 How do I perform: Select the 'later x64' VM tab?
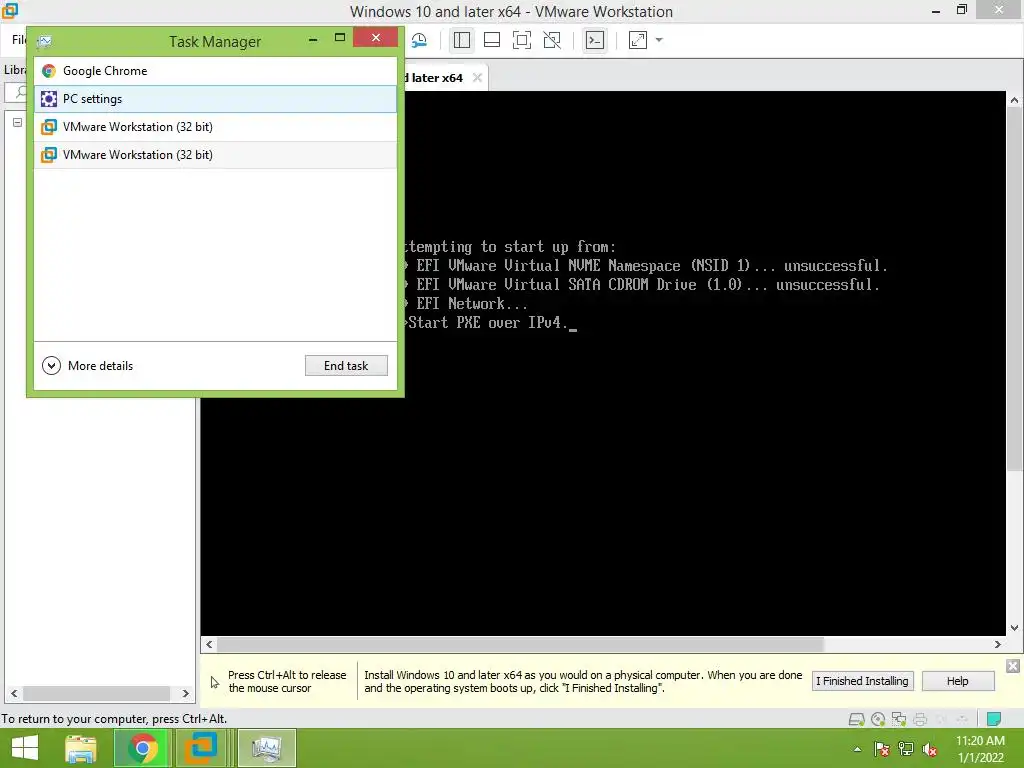tap(435, 78)
